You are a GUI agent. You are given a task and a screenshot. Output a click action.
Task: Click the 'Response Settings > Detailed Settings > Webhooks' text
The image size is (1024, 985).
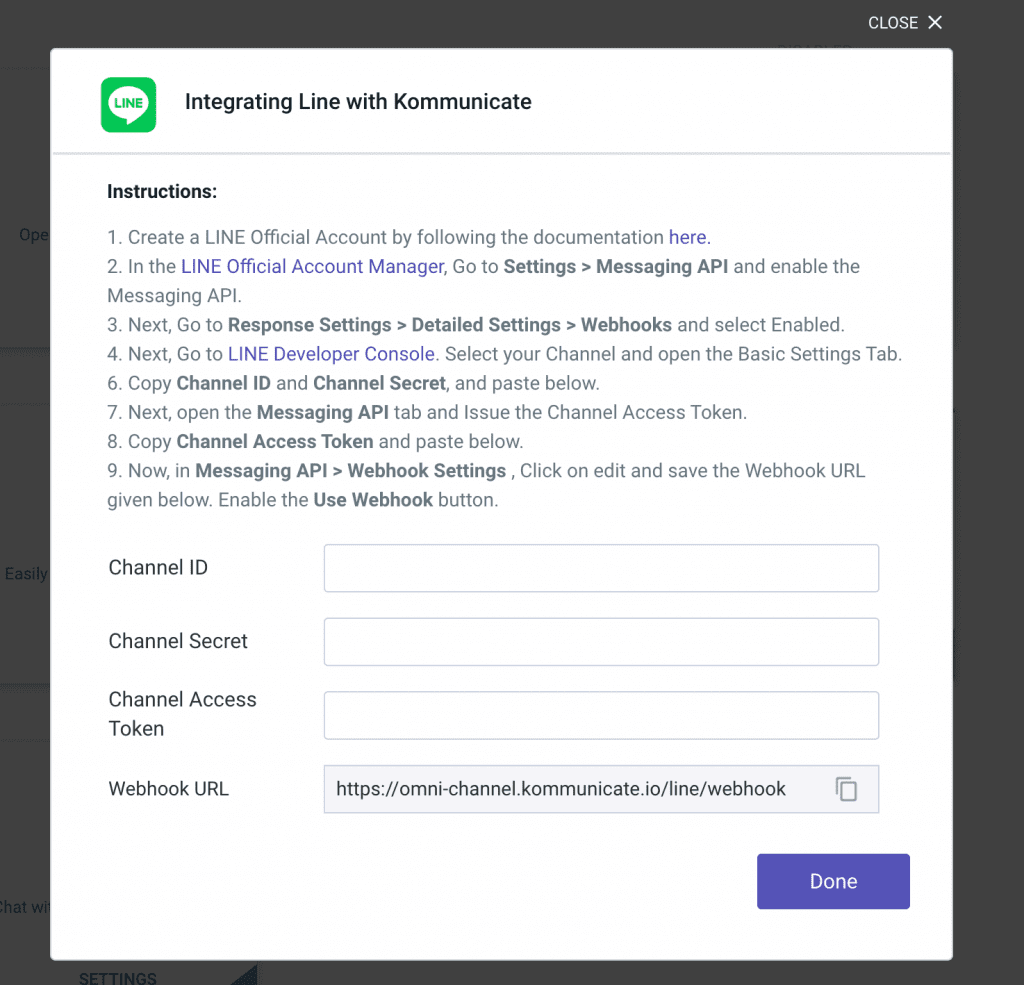pyautogui.click(x=449, y=325)
